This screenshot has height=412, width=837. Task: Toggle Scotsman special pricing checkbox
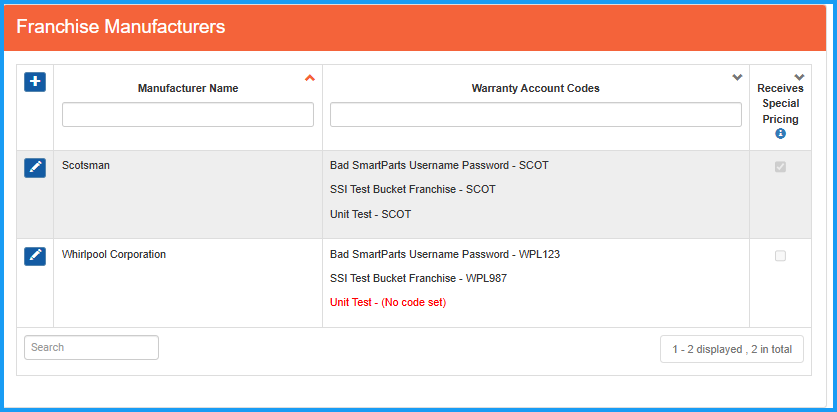click(780, 167)
